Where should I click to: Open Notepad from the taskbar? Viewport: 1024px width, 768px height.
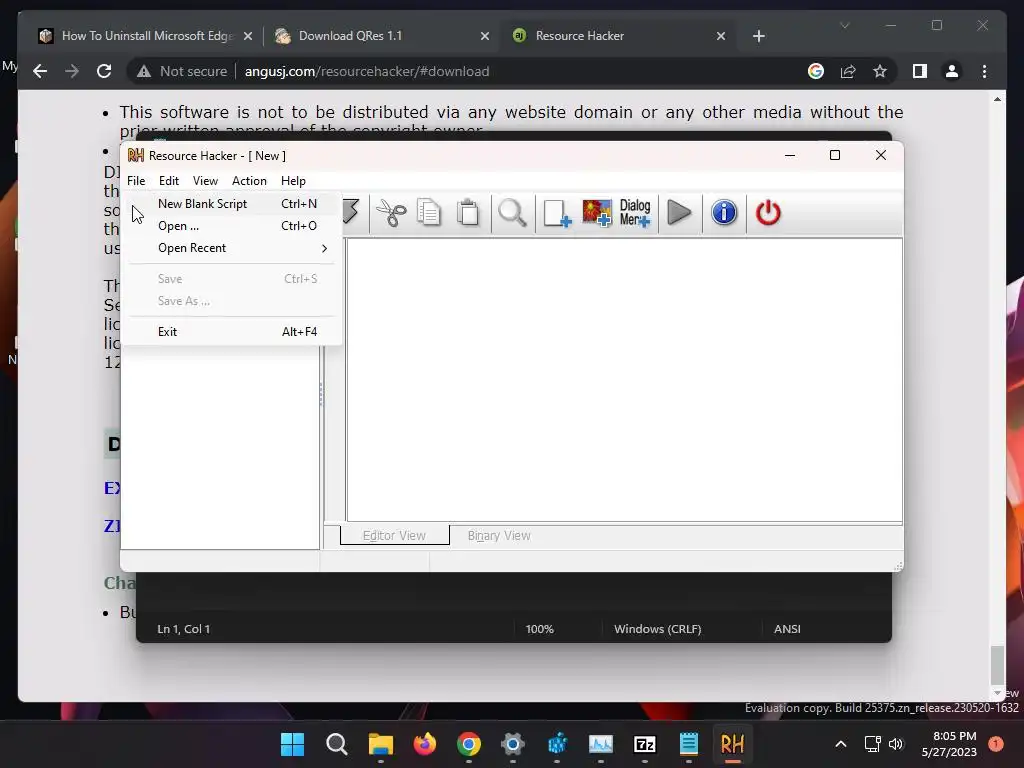pyautogui.click(x=688, y=744)
